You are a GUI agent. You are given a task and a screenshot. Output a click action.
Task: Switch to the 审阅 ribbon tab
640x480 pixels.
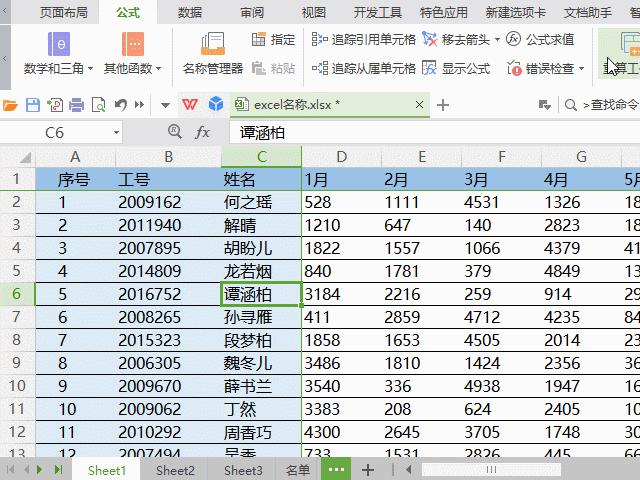[252, 12]
